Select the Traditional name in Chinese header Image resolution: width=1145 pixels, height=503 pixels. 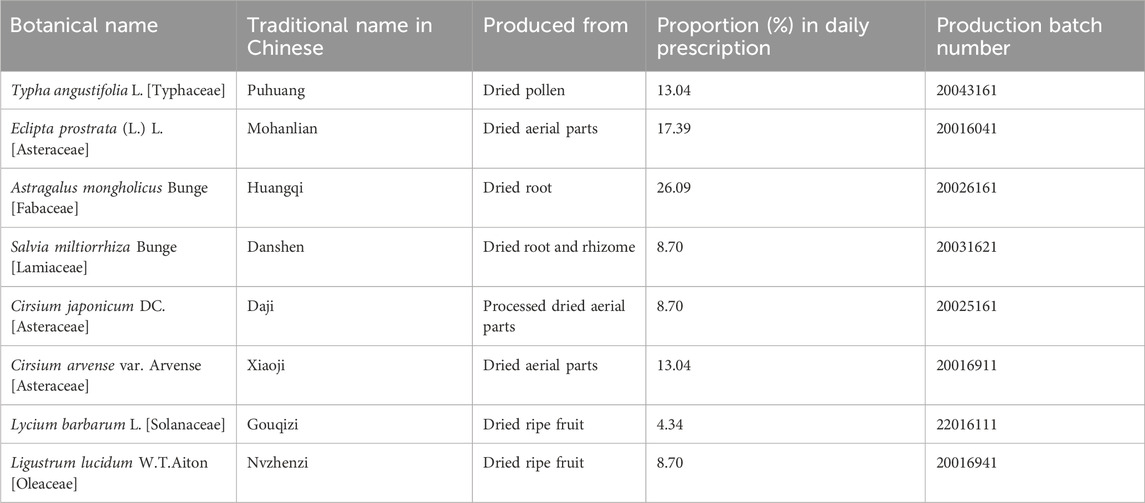click(x=340, y=37)
